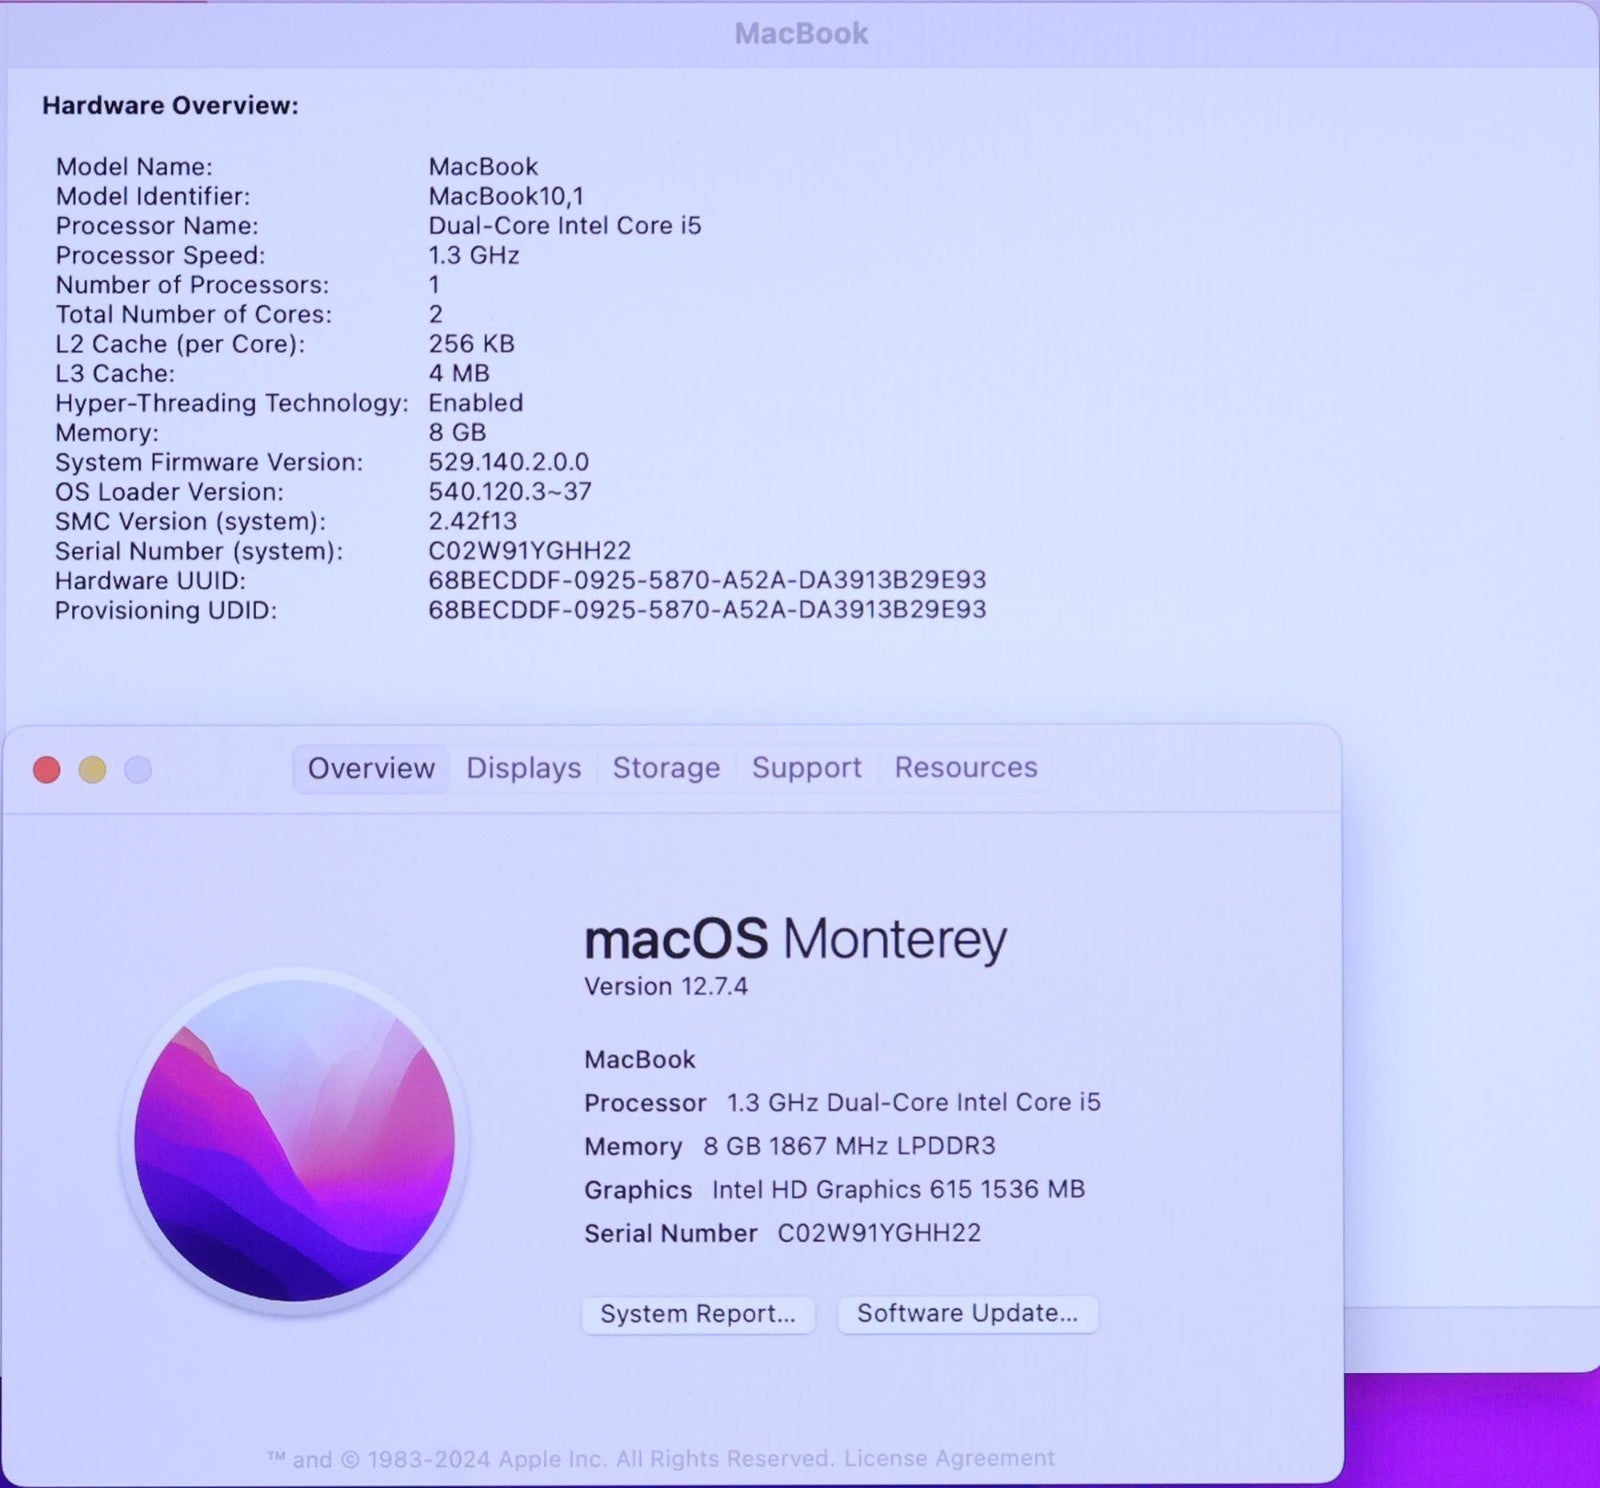Click the Processor value 1.3 GHz Dual-Core
The height and width of the screenshot is (1488, 1600).
click(913, 1102)
